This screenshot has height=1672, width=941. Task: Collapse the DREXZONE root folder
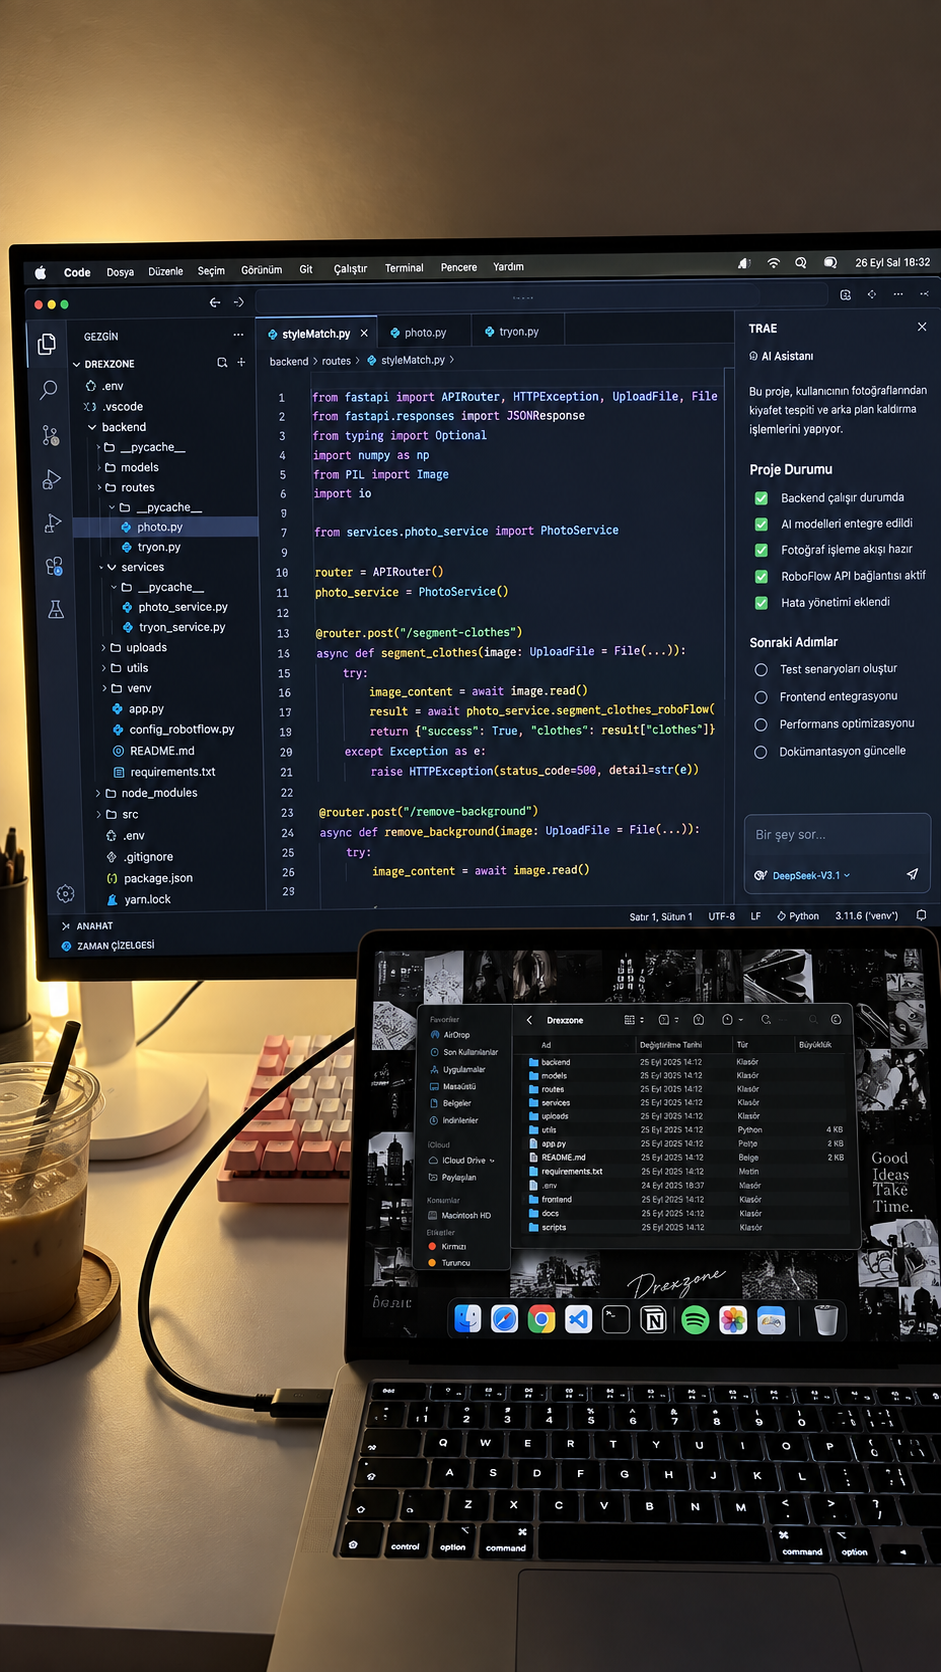[77, 364]
